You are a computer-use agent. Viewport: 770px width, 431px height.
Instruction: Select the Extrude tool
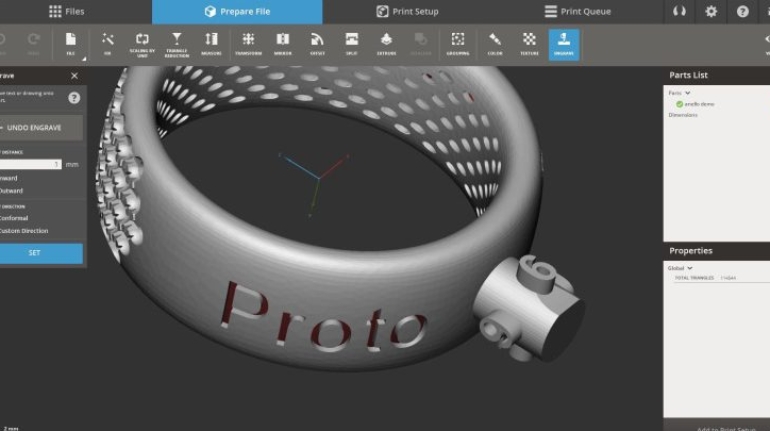pos(386,44)
